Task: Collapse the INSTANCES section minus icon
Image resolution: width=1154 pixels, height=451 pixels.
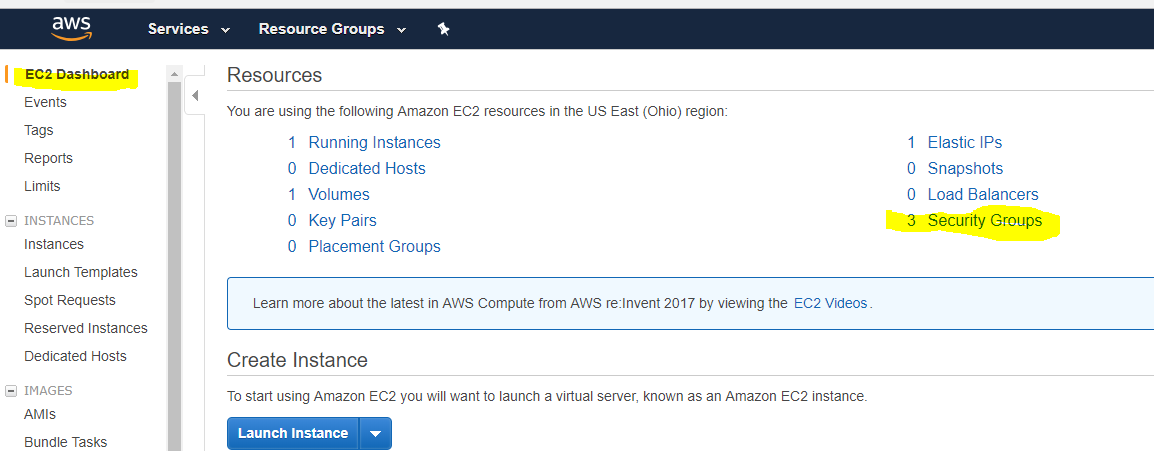Action: pyautogui.click(x=11, y=221)
